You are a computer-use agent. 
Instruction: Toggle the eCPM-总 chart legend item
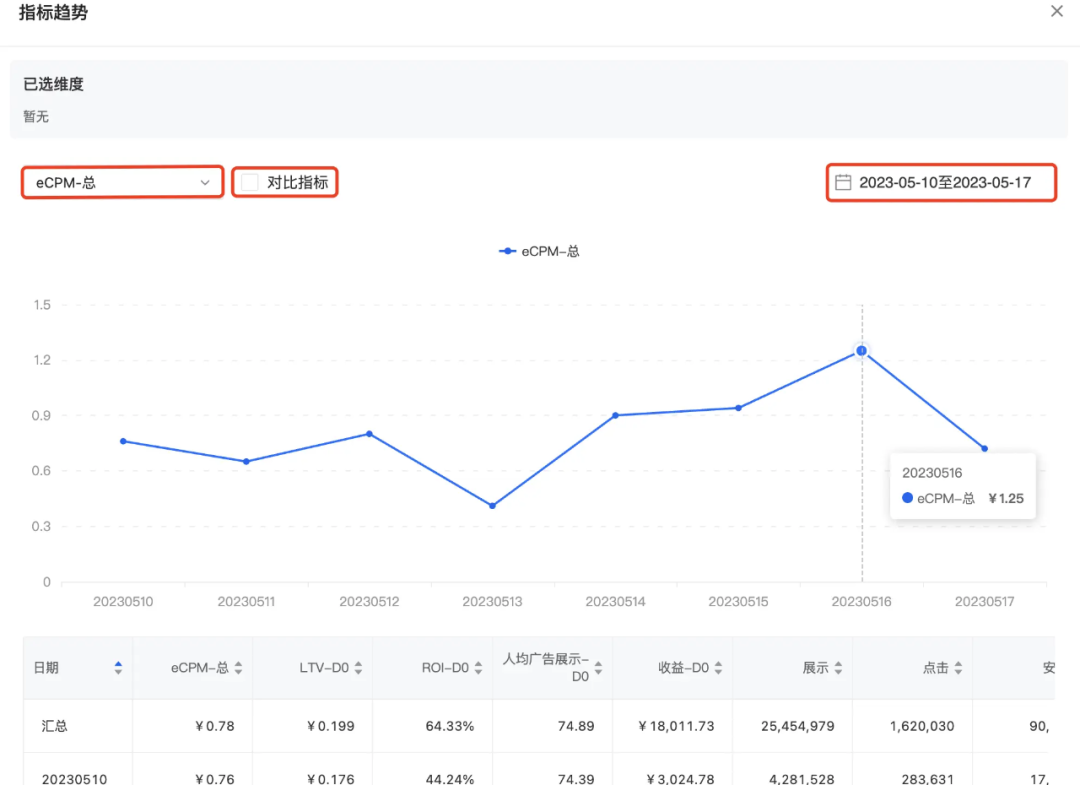pos(539,251)
